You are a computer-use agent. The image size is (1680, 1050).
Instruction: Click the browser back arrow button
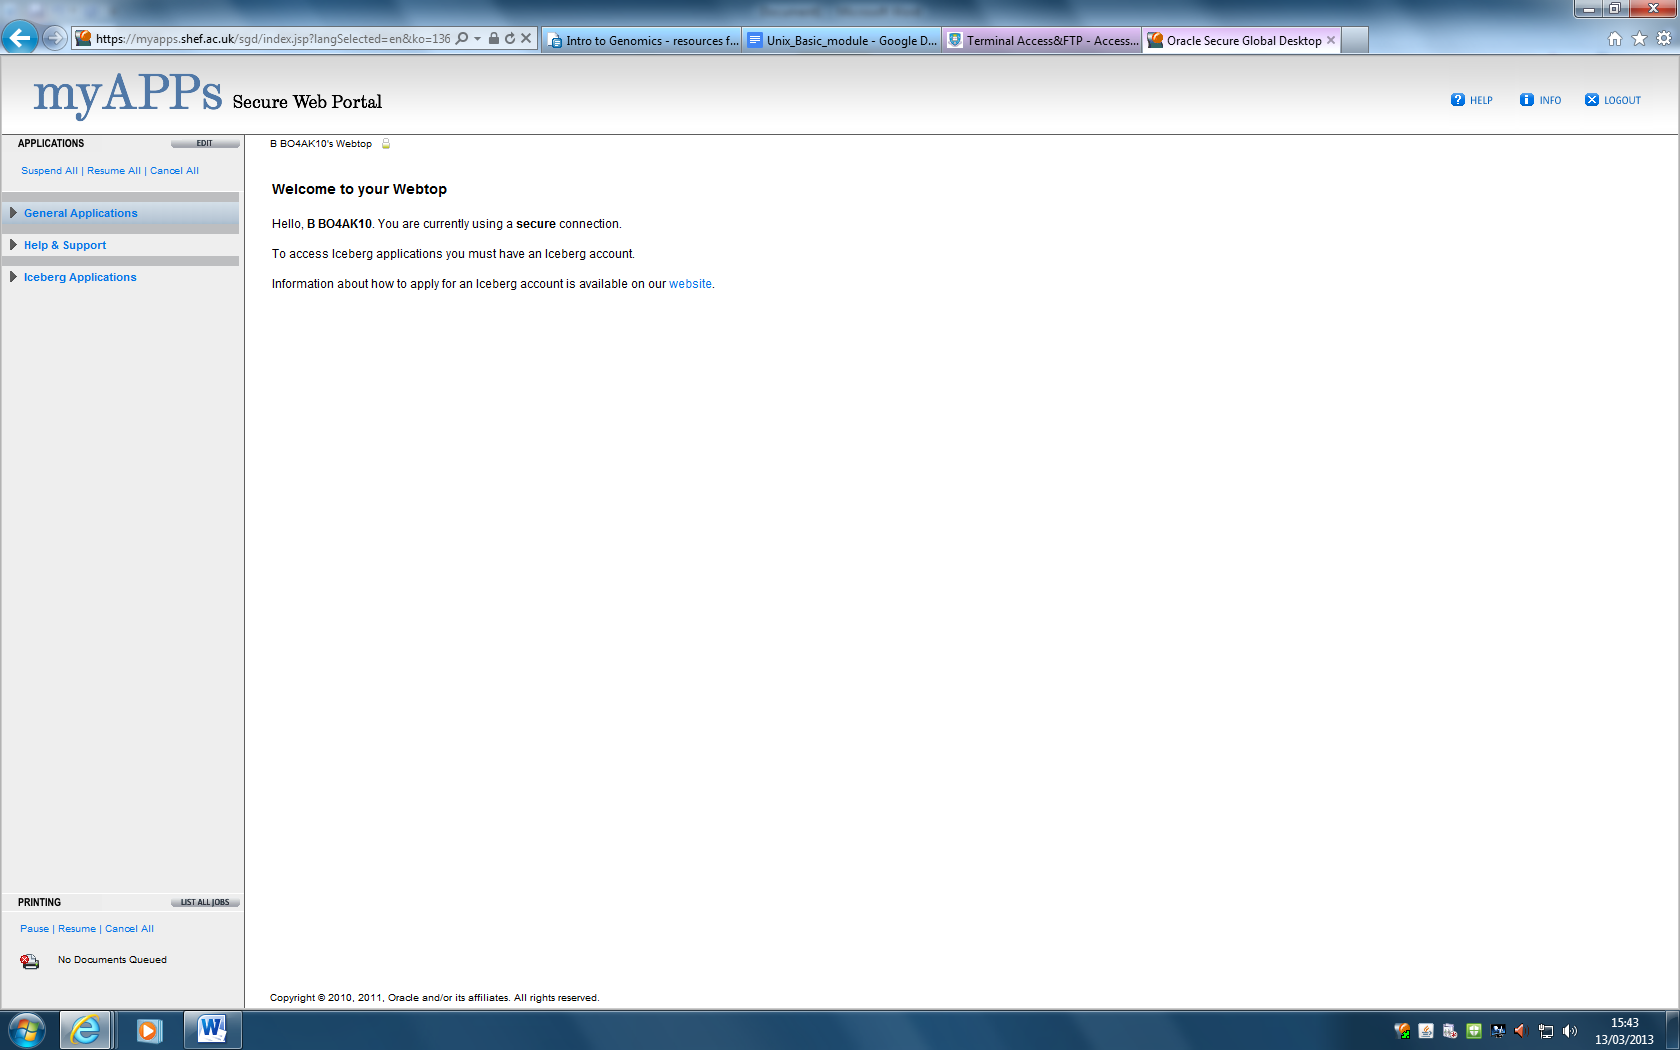tap(19, 39)
